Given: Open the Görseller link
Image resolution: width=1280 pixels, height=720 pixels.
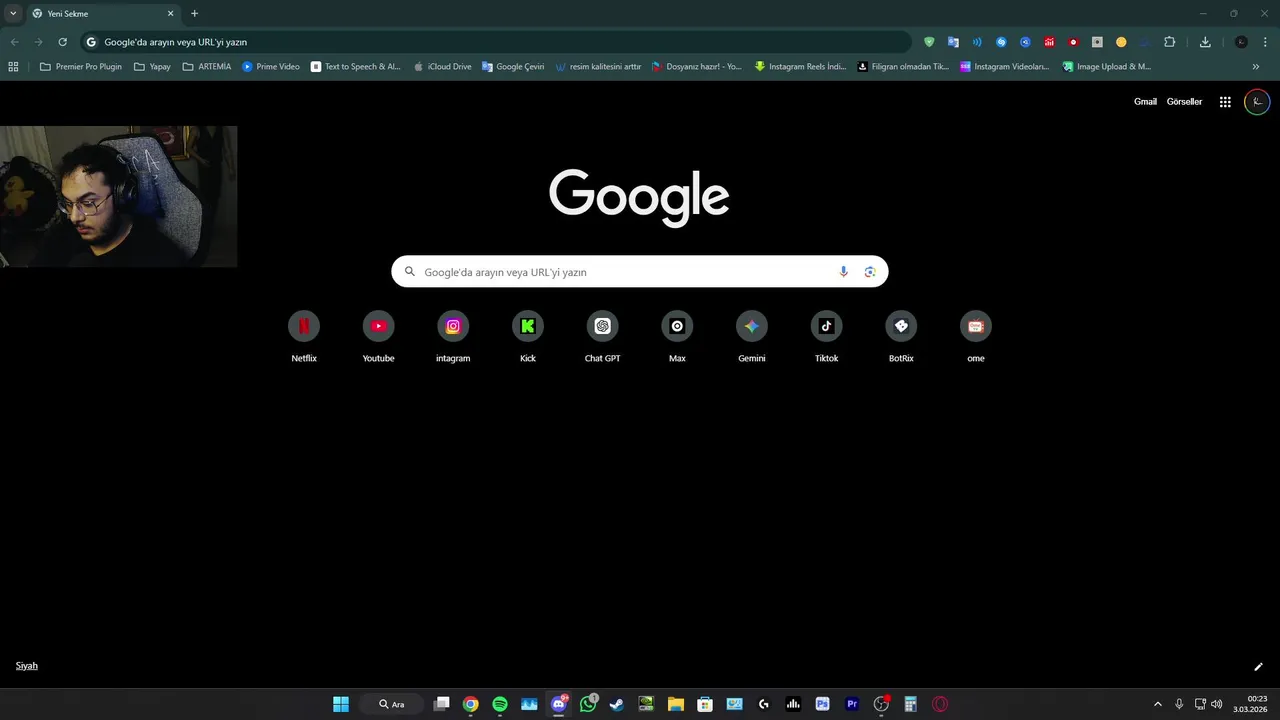Looking at the screenshot, I should 1184,102.
